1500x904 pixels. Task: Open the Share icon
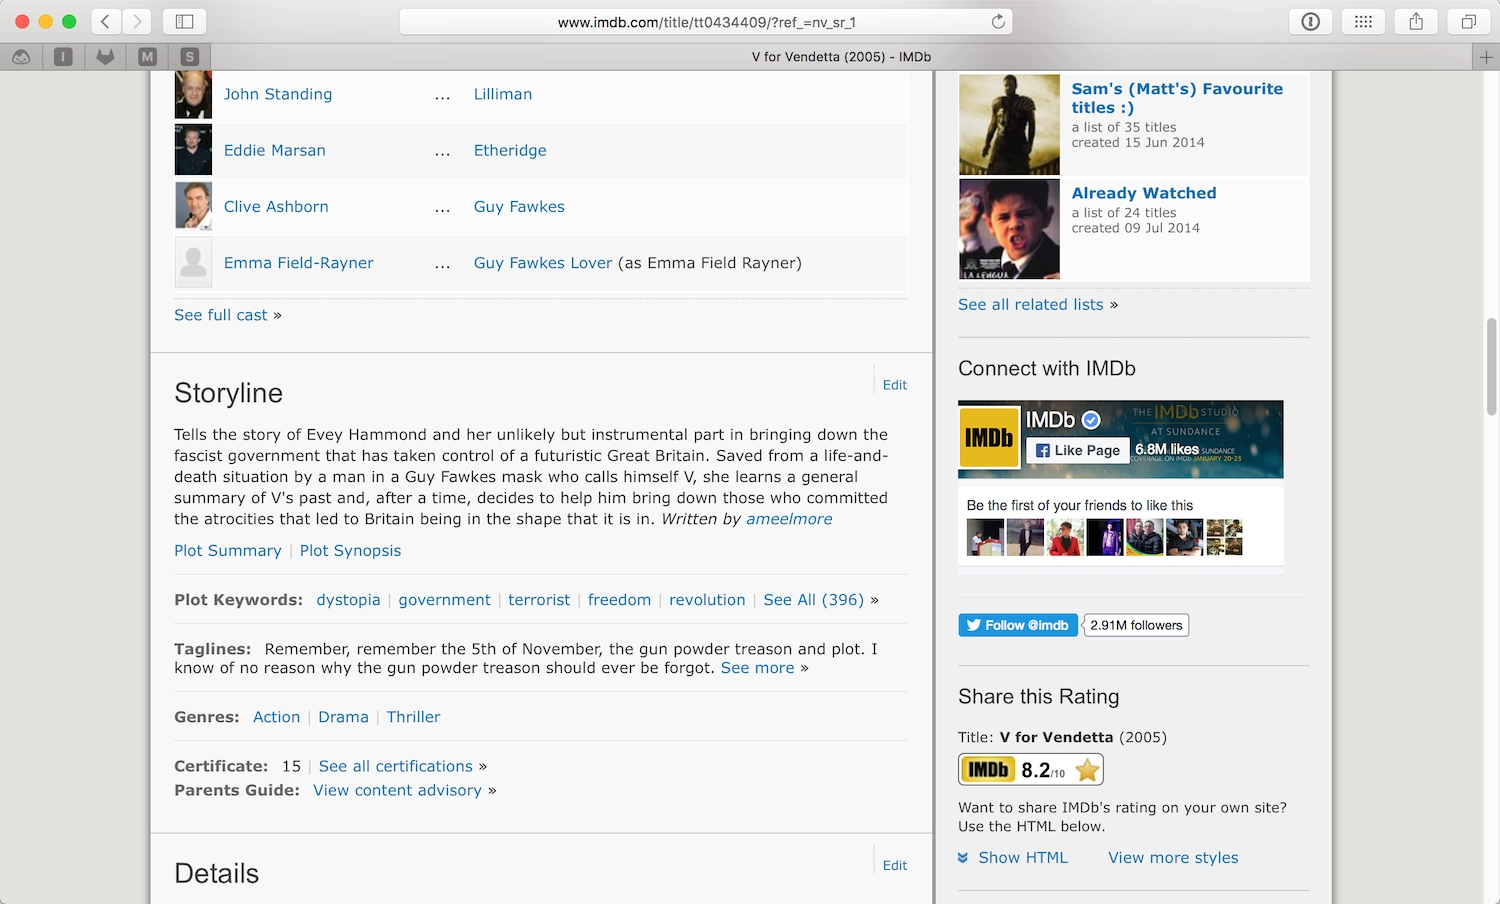pyautogui.click(x=1416, y=21)
